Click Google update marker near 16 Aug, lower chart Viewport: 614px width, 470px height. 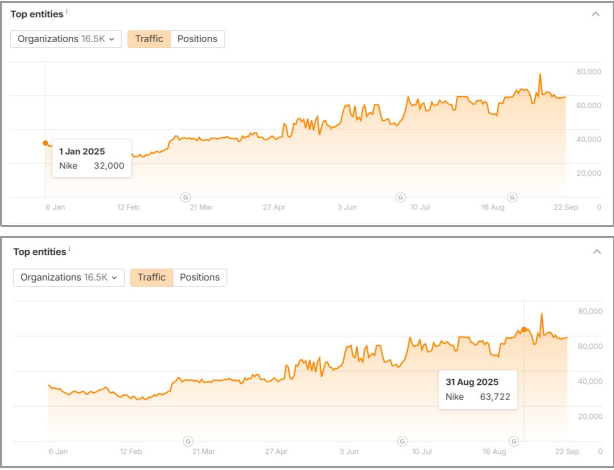[x=513, y=440]
